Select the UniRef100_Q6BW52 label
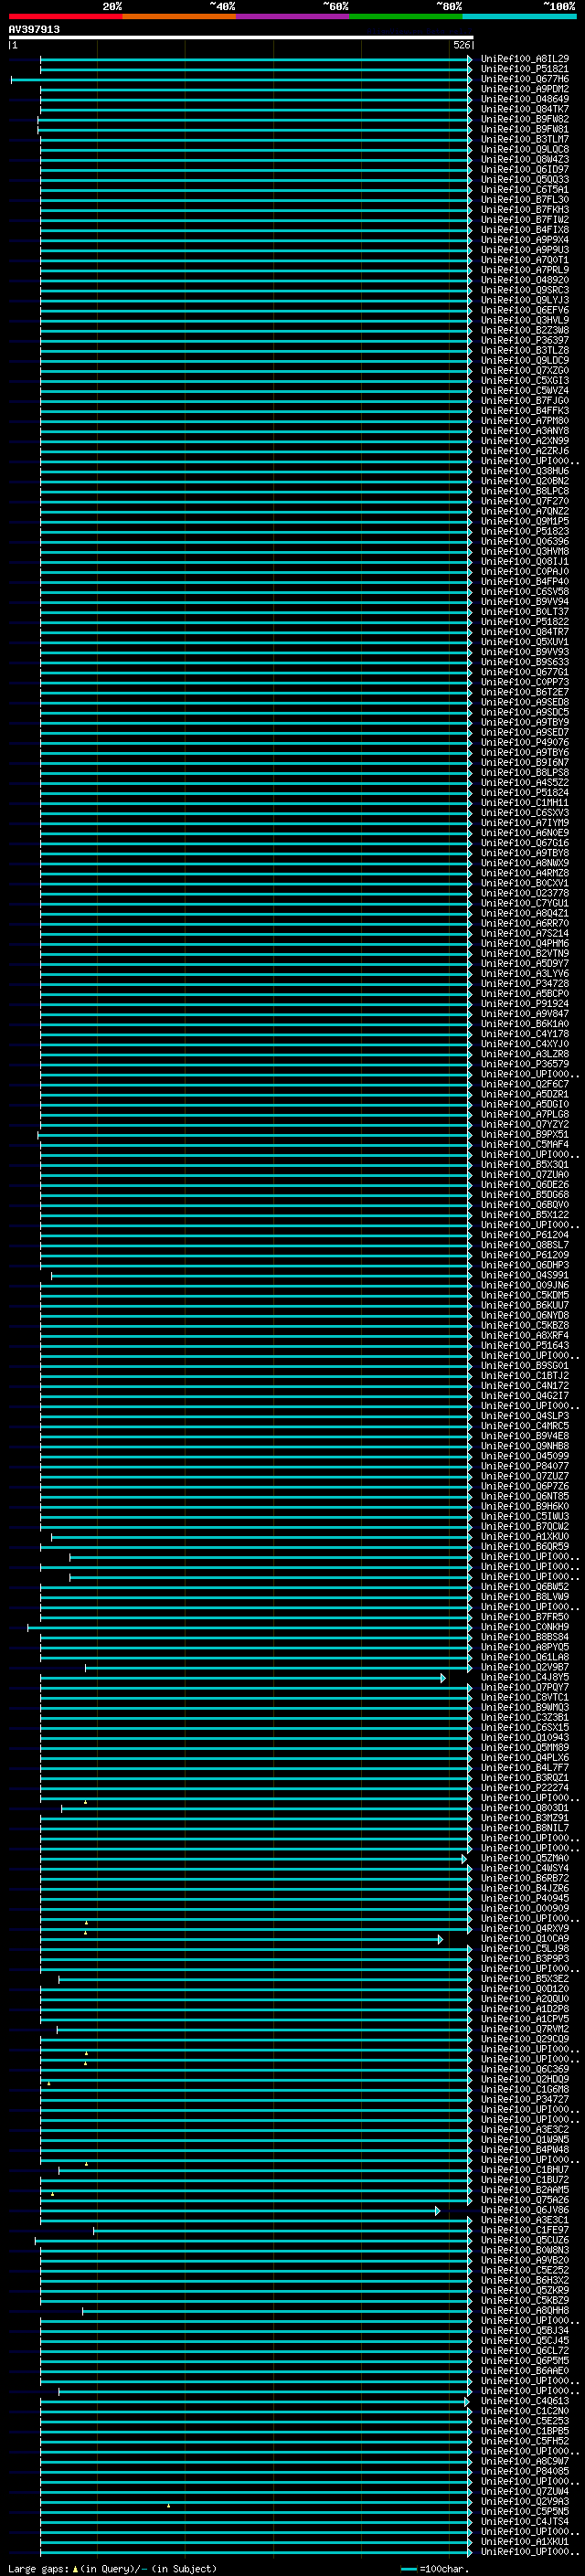Viewport: 585px width, 2576px height. [525, 1586]
